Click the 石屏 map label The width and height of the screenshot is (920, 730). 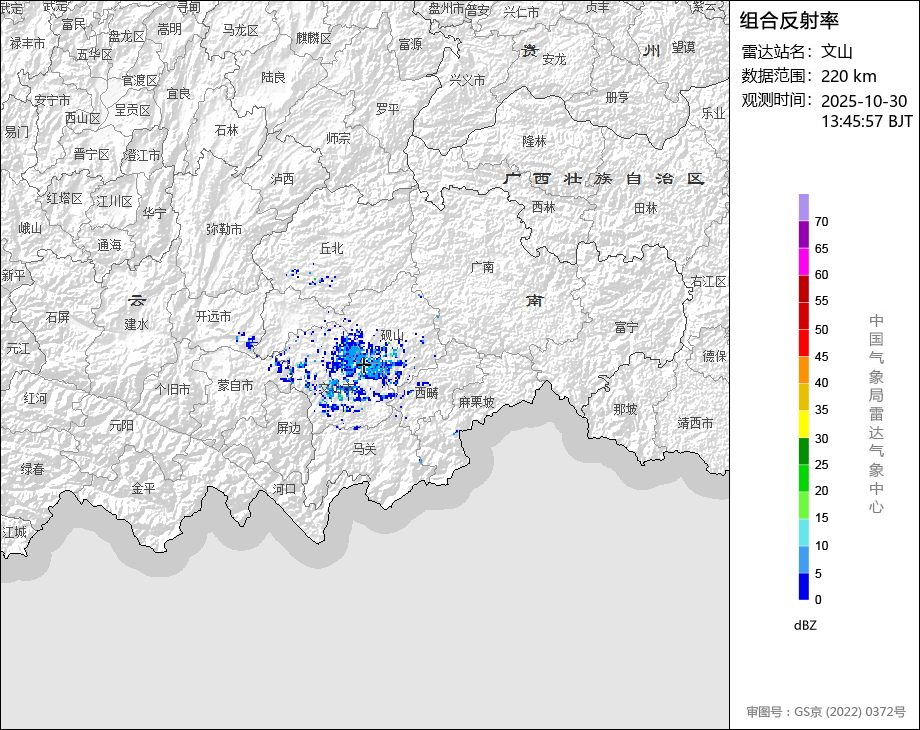click(x=58, y=317)
